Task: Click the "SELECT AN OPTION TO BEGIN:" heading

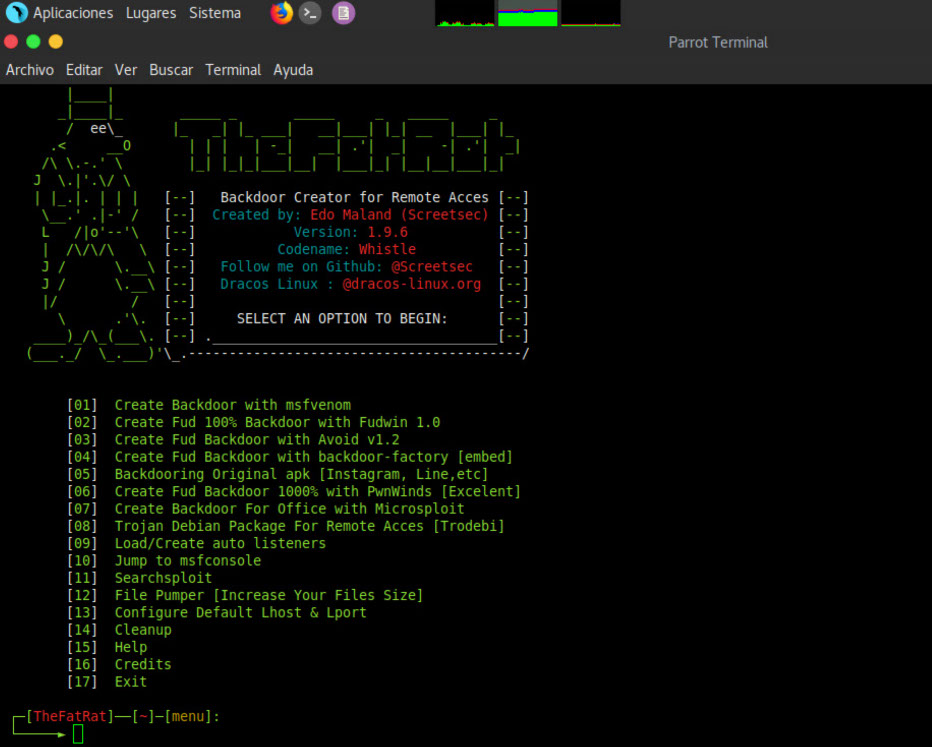Action: pyautogui.click(x=342, y=319)
